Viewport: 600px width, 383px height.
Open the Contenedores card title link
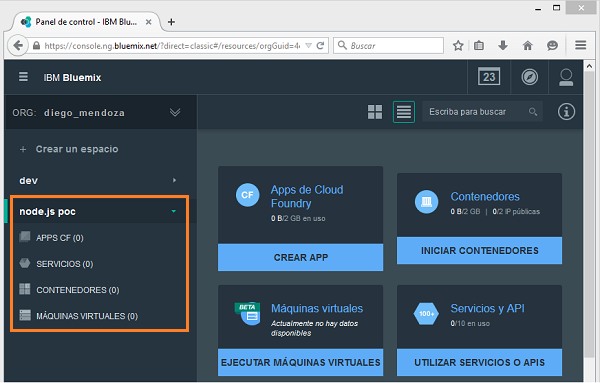coord(485,196)
